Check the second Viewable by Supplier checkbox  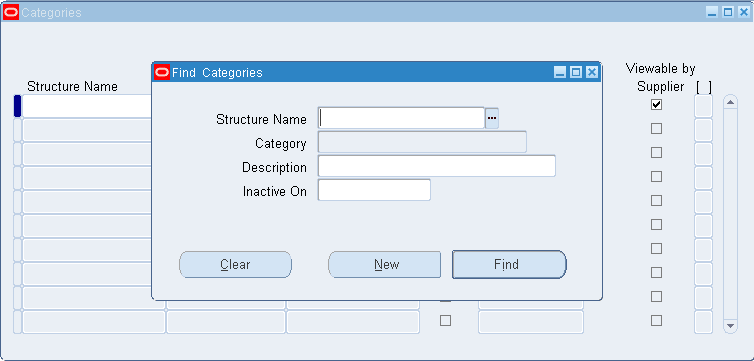pos(656,128)
